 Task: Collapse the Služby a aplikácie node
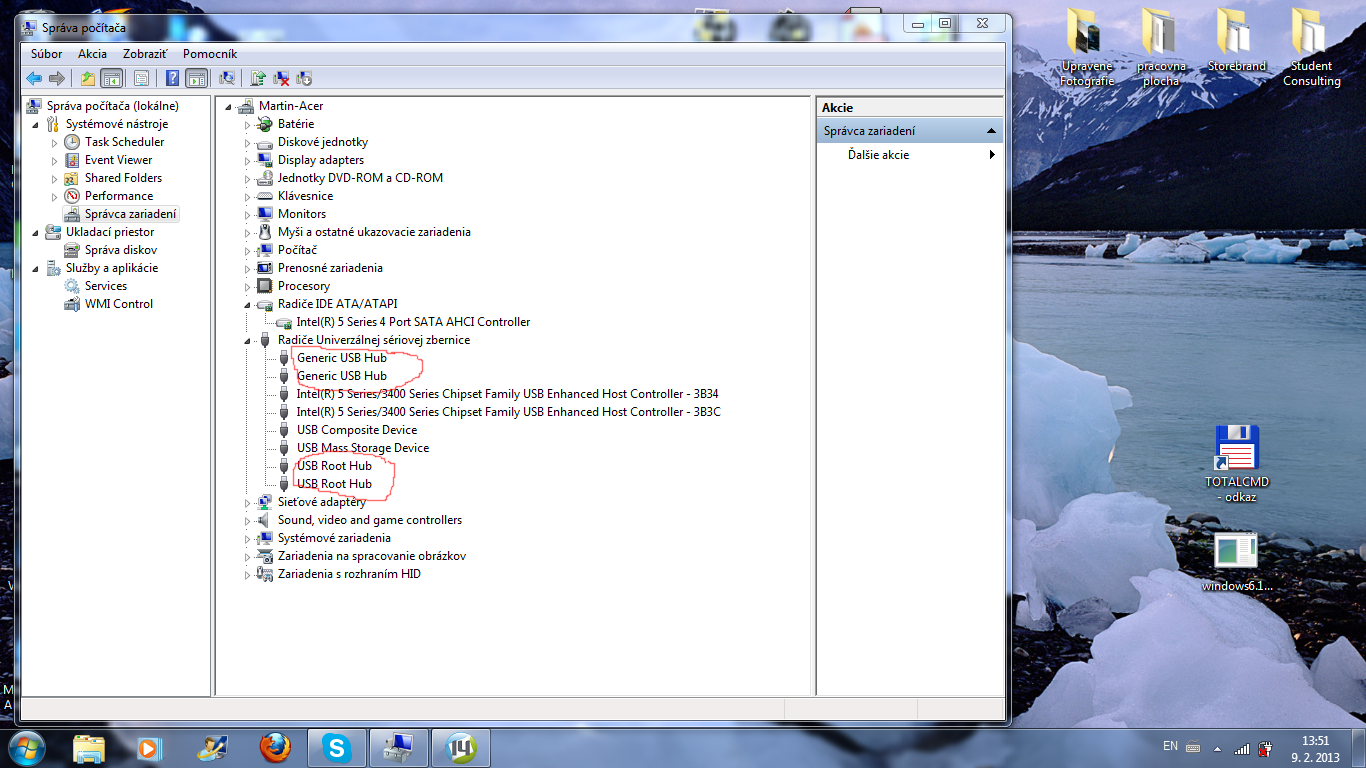pos(37,268)
